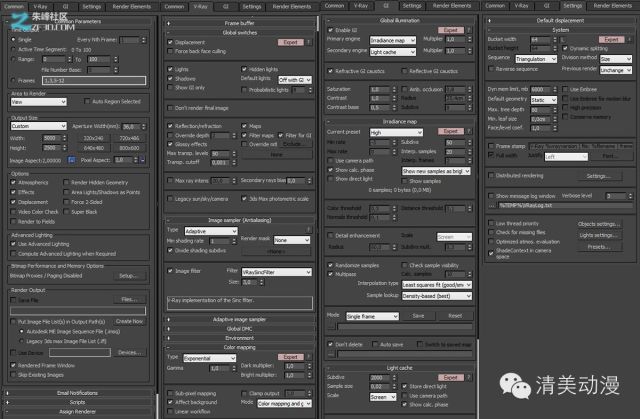Click the Light cache question-mark help button
The image size is (640, 419).
click(469, 377)
